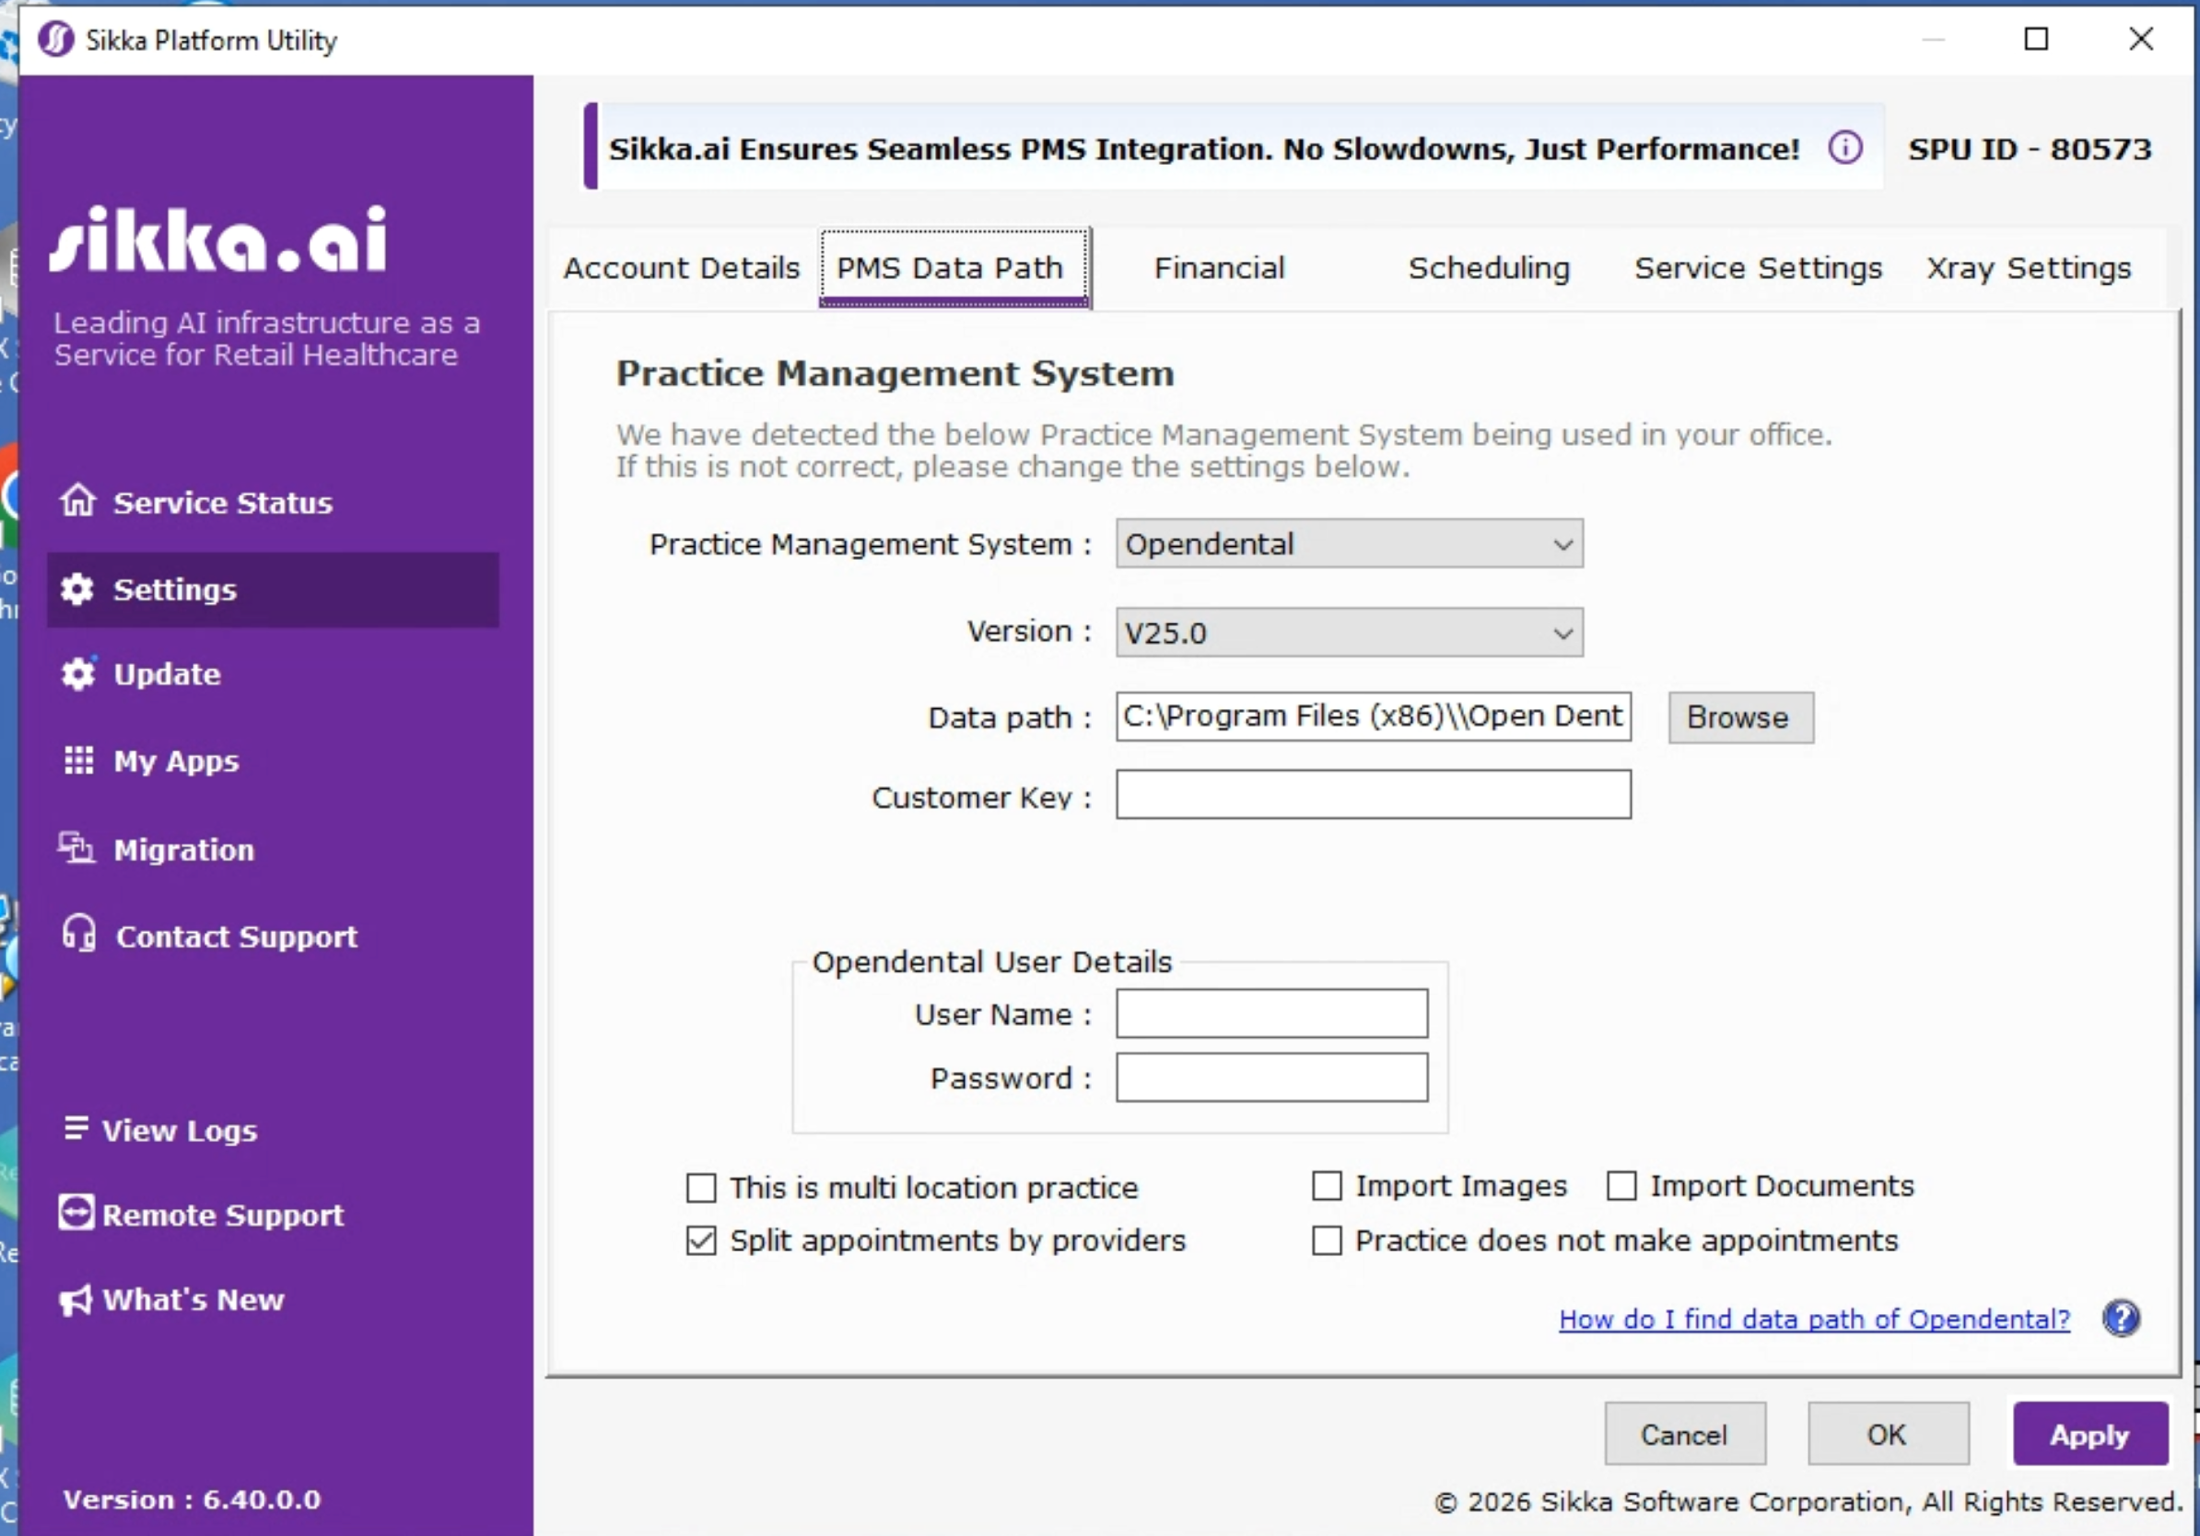The image size is (2200, 1536).
Task: Click the blue help question mark icon
Action: (2120, 1318)
